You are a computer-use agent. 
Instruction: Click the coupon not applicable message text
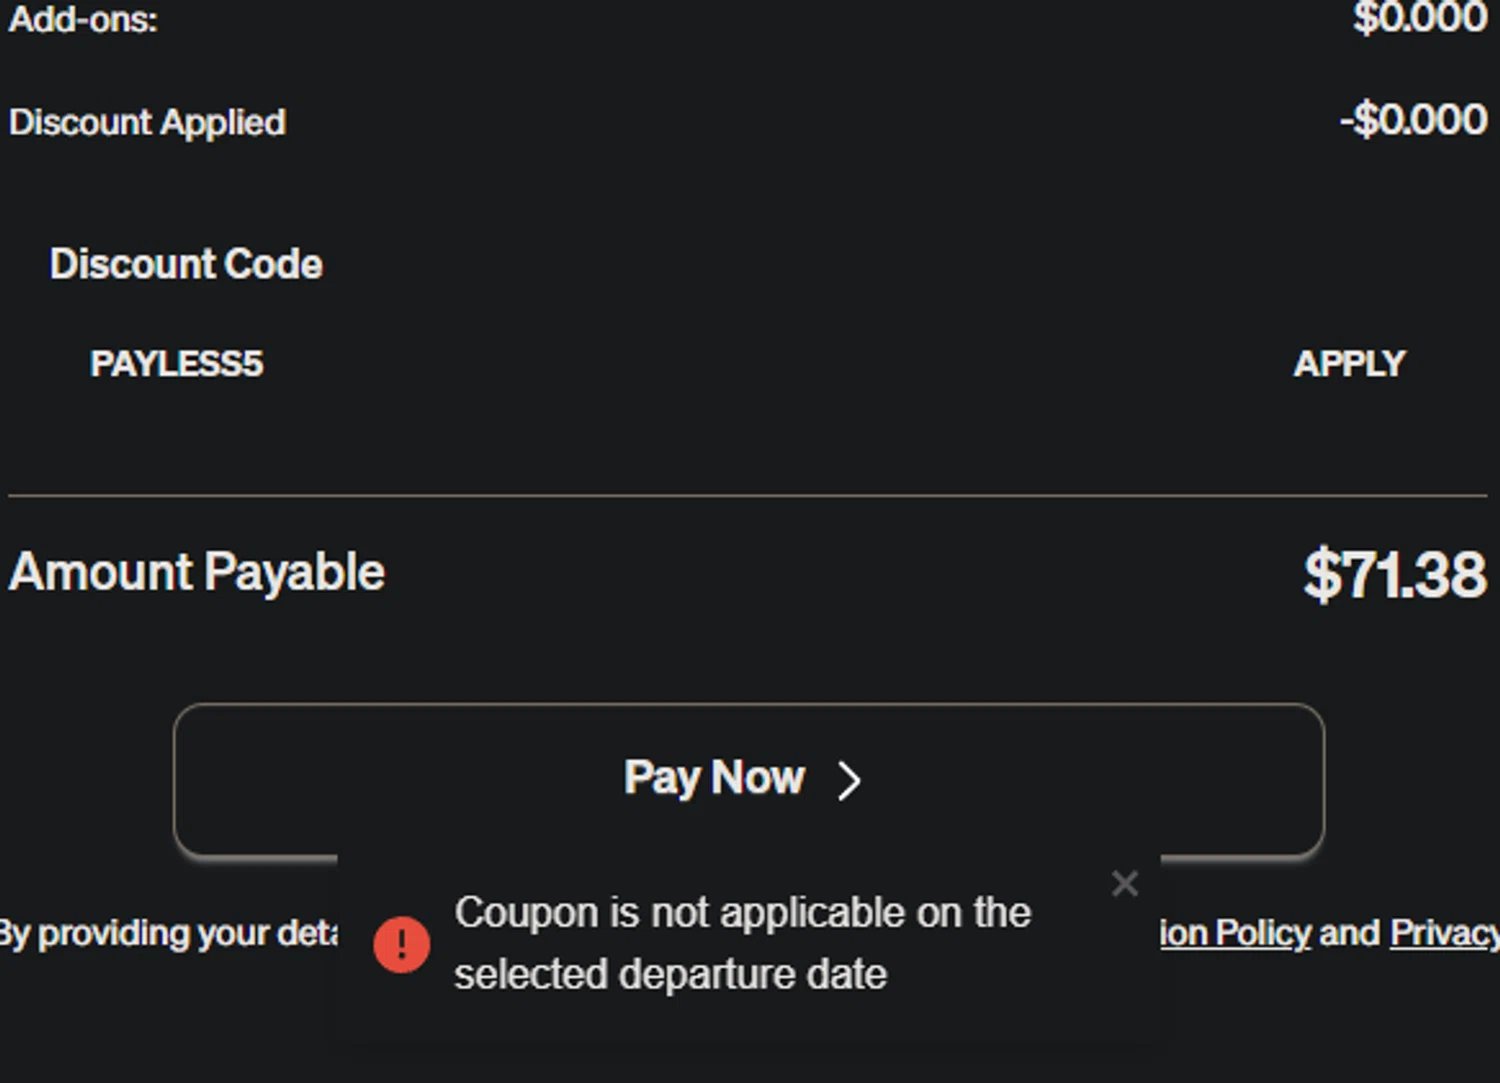coord(742,913)
